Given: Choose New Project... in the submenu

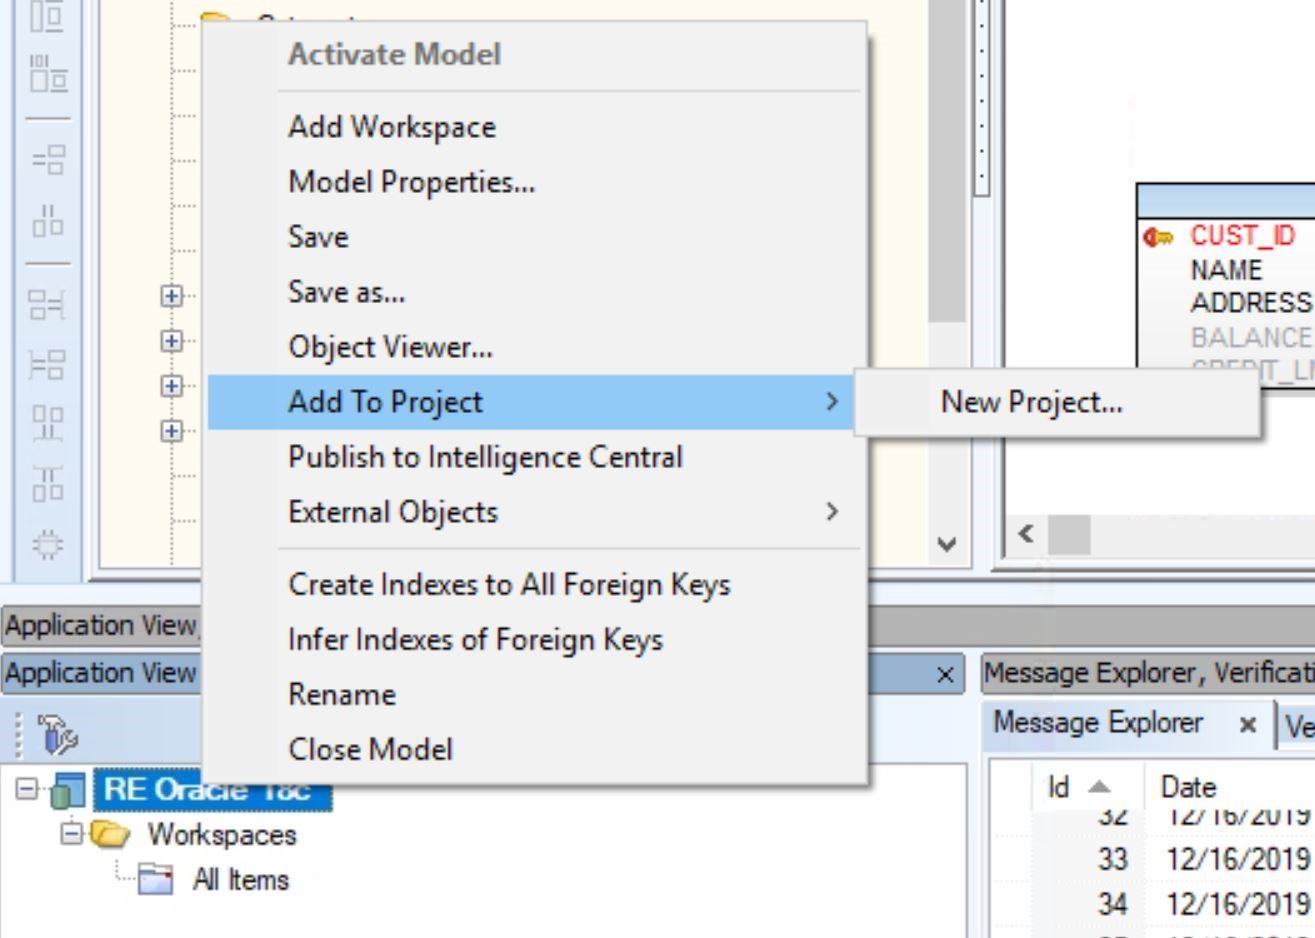Looking at the screenshot, I should (x=1031, y=402).
